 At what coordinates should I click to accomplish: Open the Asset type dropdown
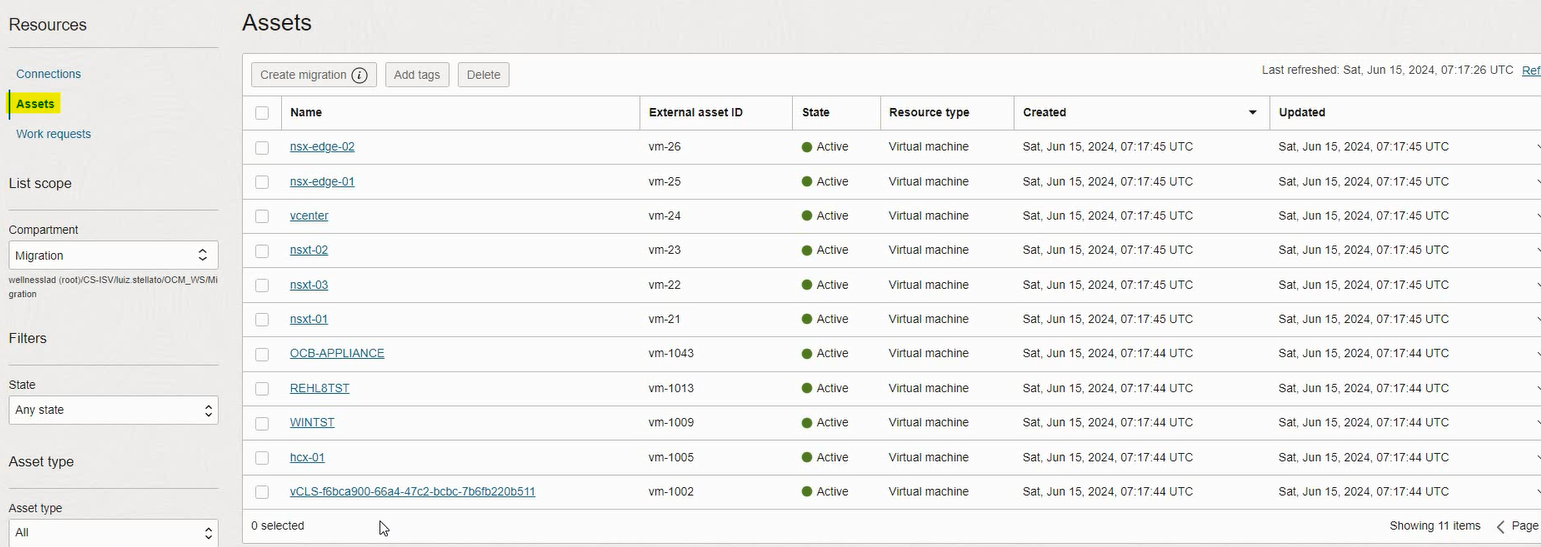[x=113, y=532]
